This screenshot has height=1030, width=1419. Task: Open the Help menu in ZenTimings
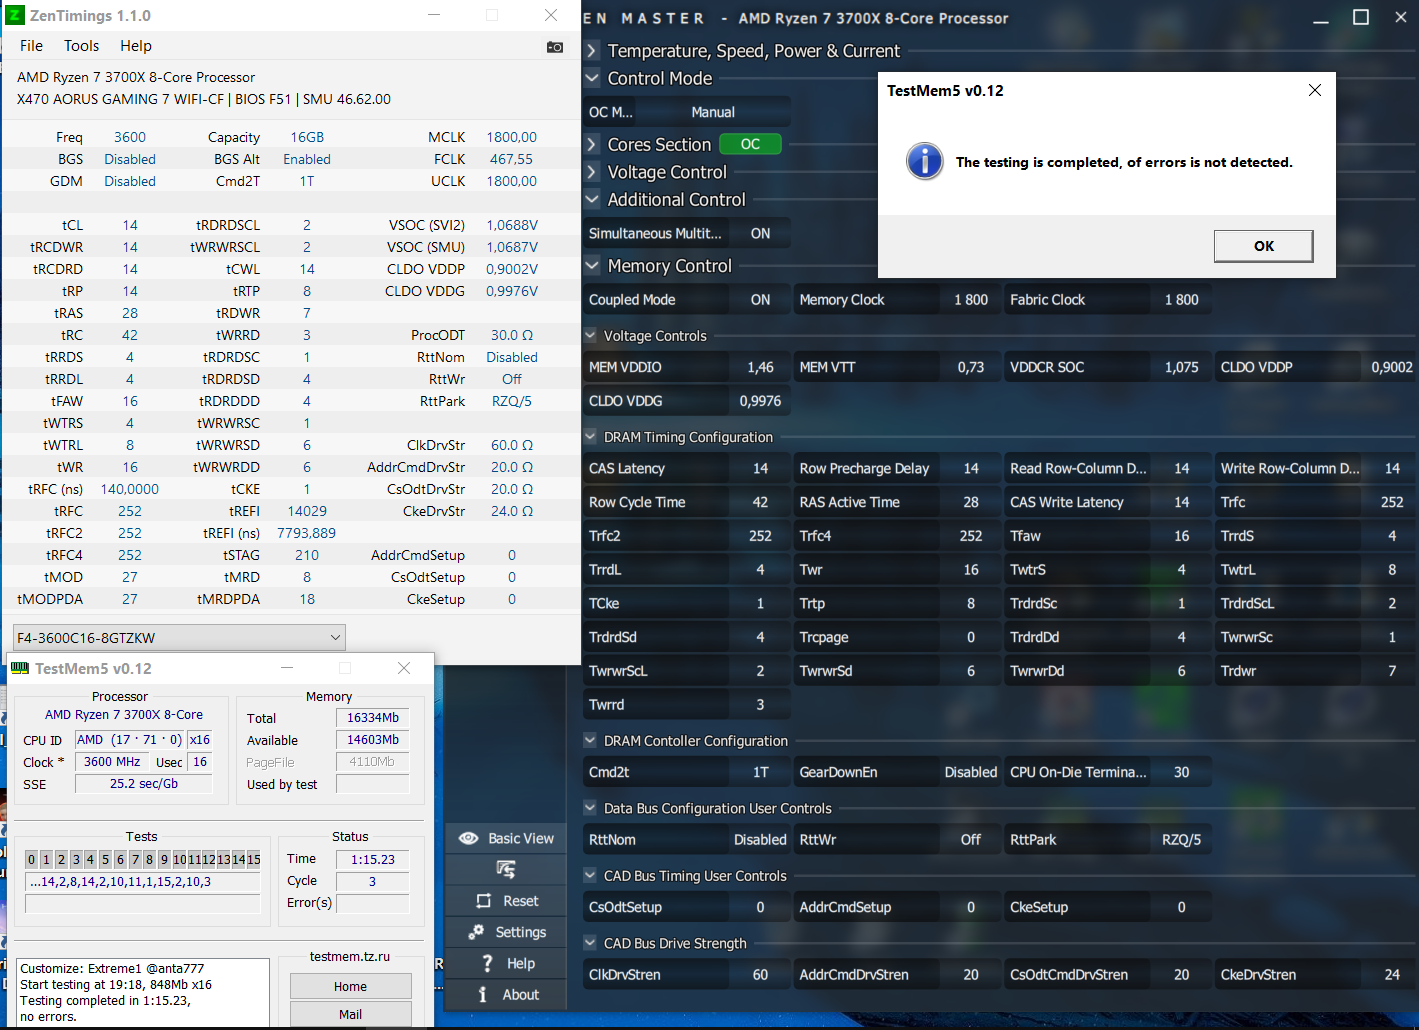[136, 46]
